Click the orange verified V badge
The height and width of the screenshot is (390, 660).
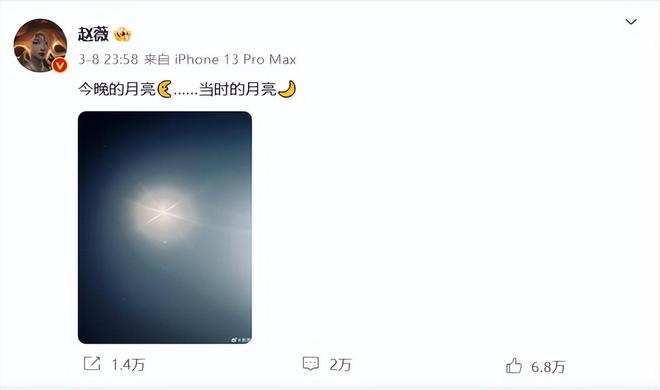click(x=60, y=65)
